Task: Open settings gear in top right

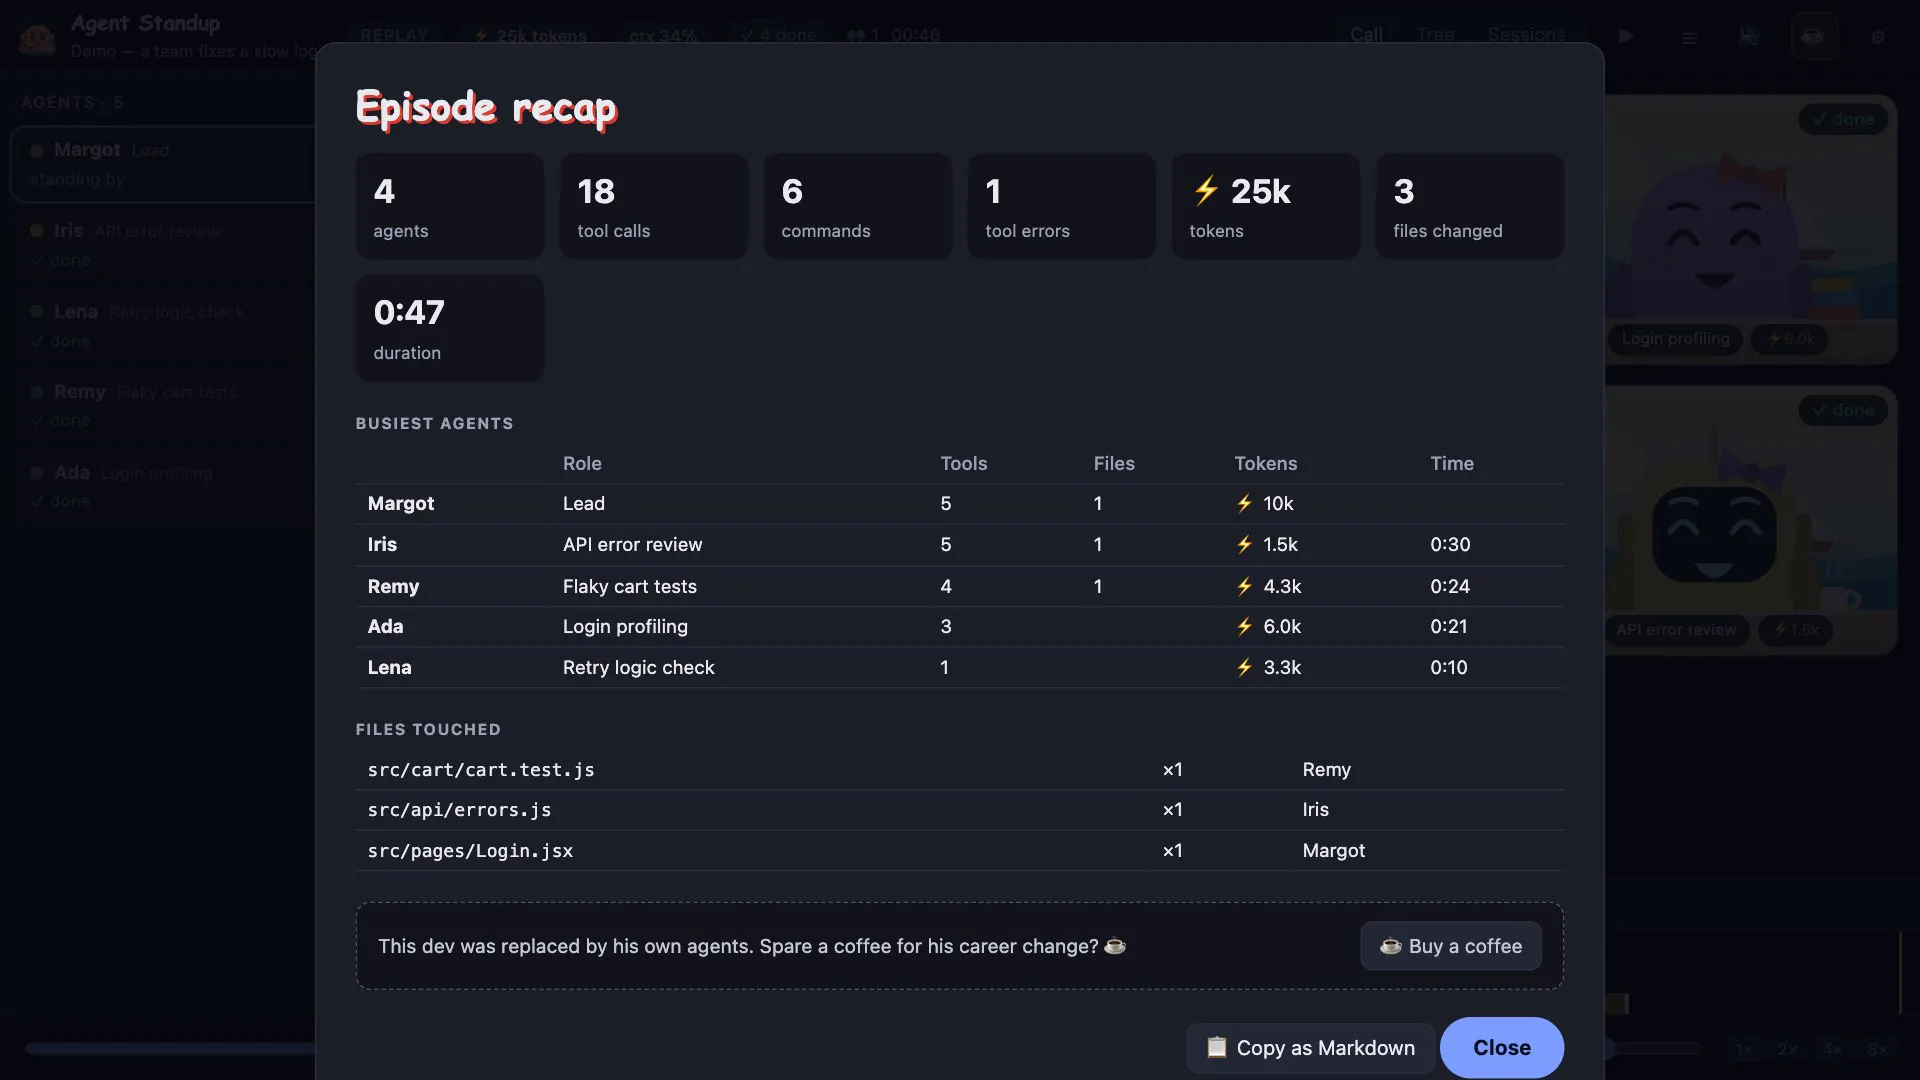Action: (x=1877, y=37)
